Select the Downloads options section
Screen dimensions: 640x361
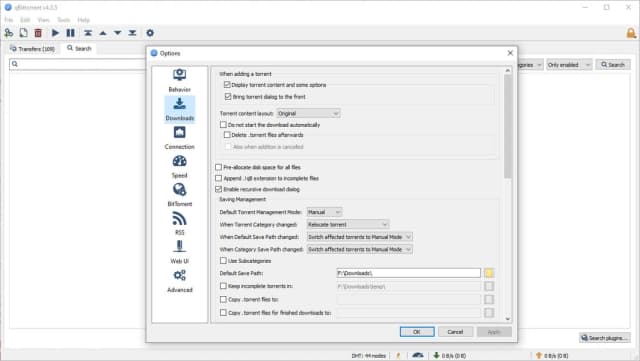180,109
